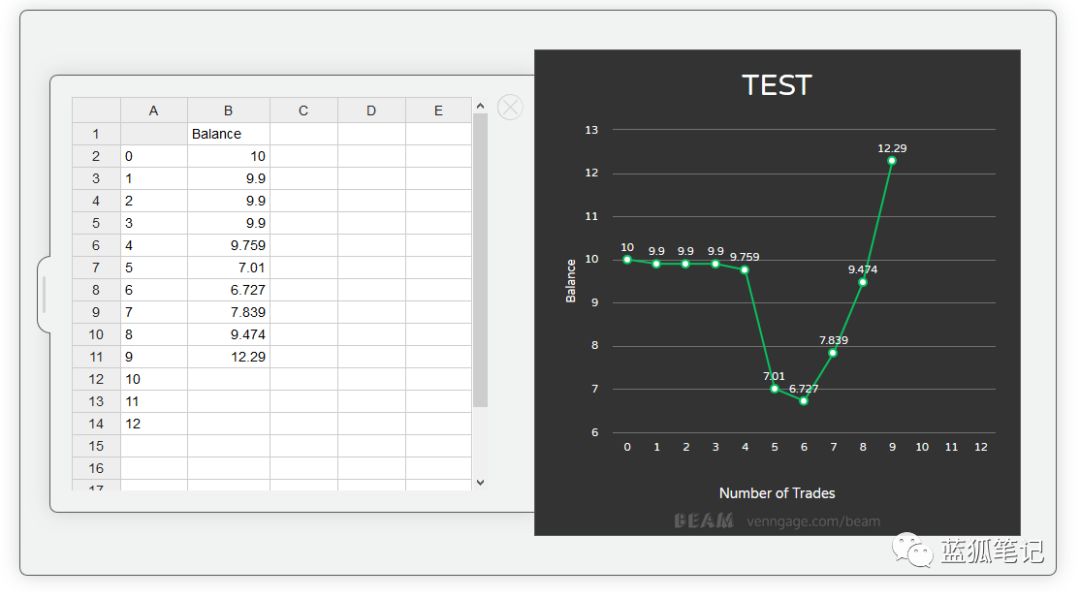The width and height of the screenshot is (1080, 599).
Task: Select column C header
Action: pos(303,111)
